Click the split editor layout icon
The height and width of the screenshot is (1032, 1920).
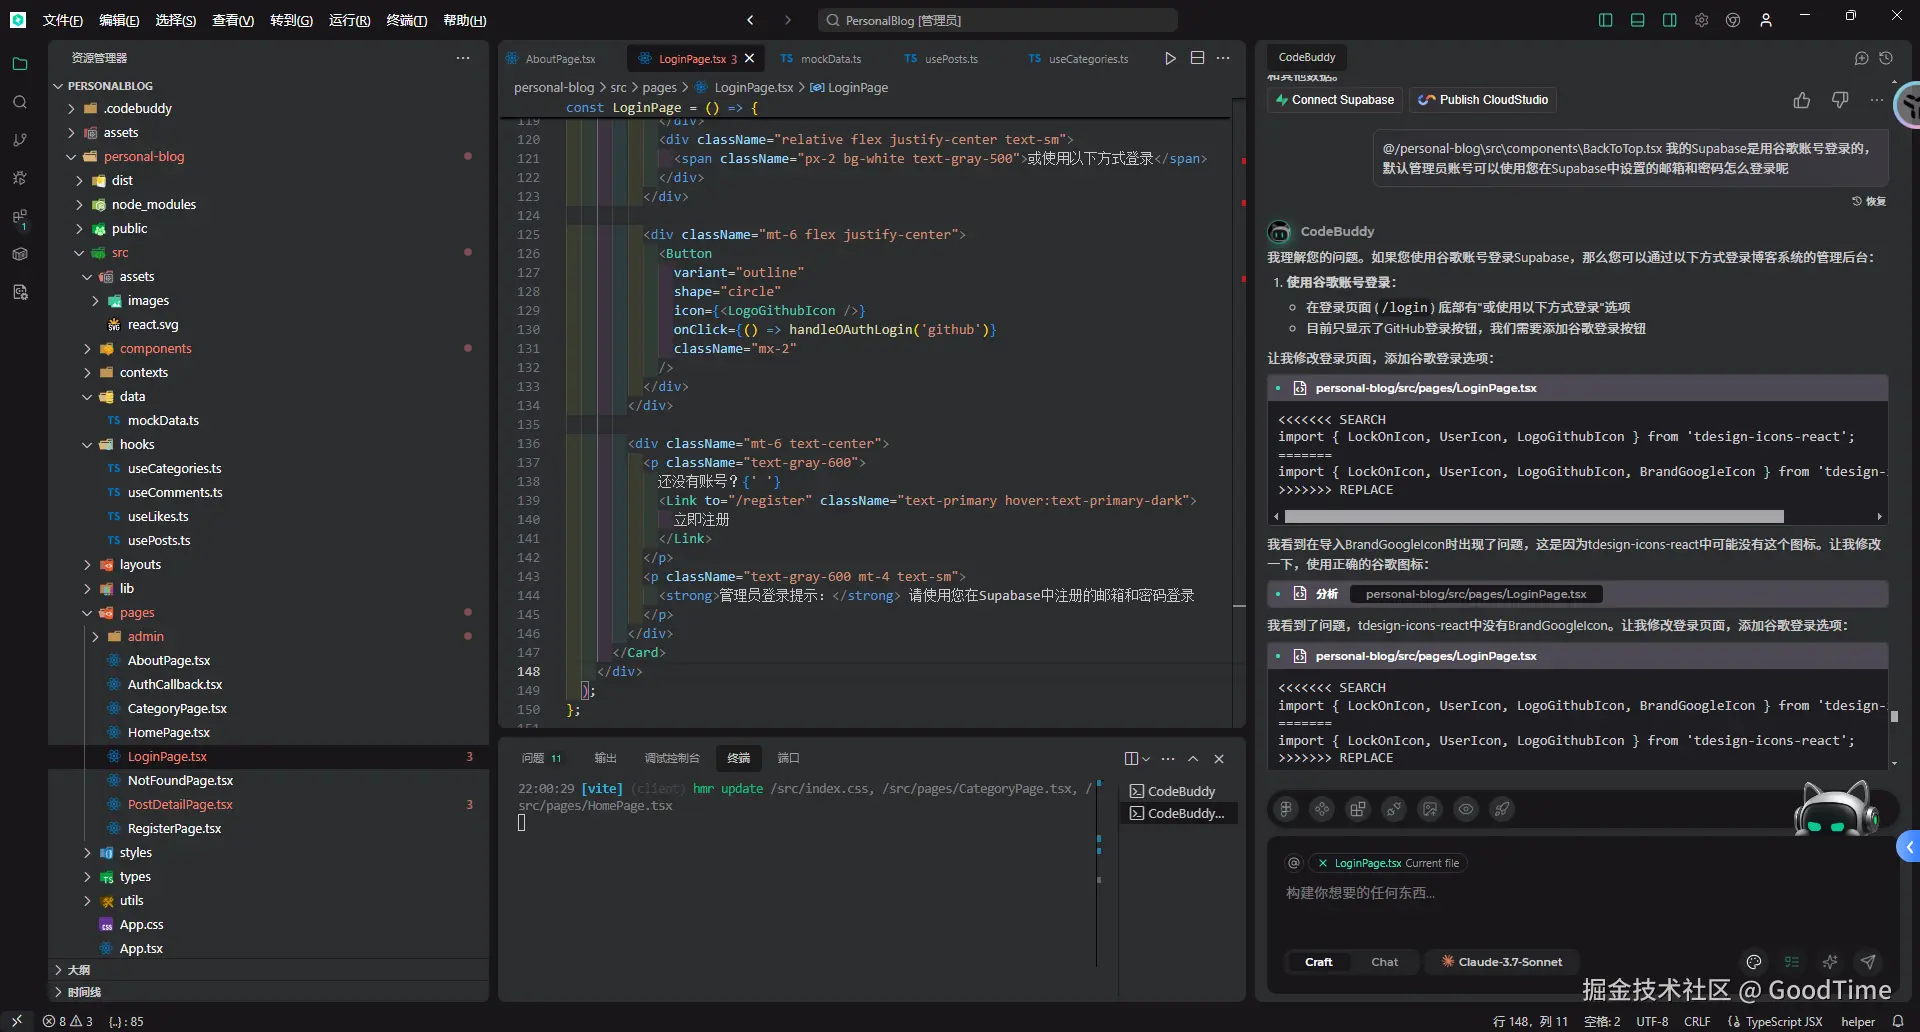1197,59
